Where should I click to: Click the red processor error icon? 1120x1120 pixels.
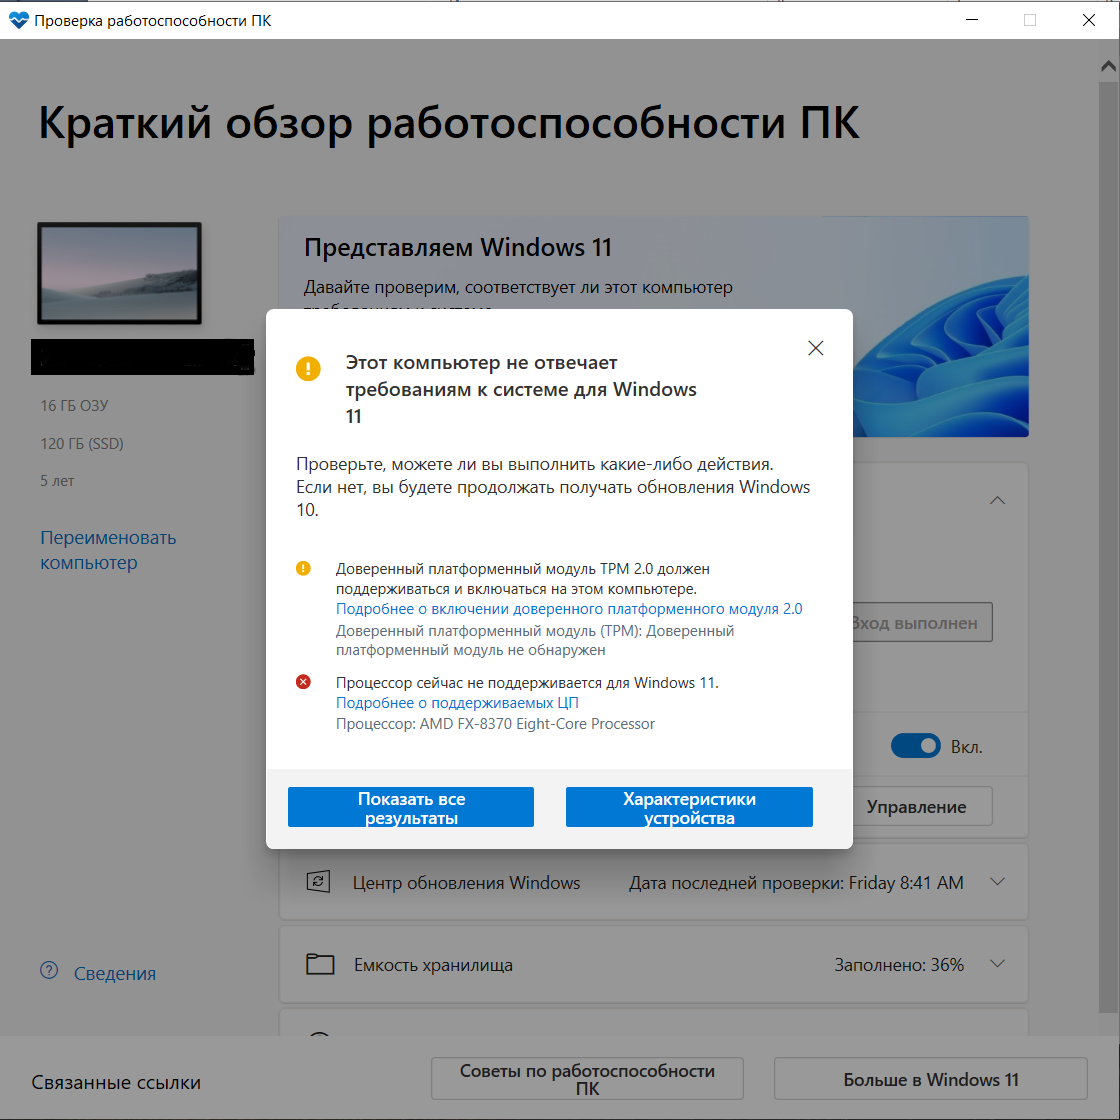coord(303,682)
